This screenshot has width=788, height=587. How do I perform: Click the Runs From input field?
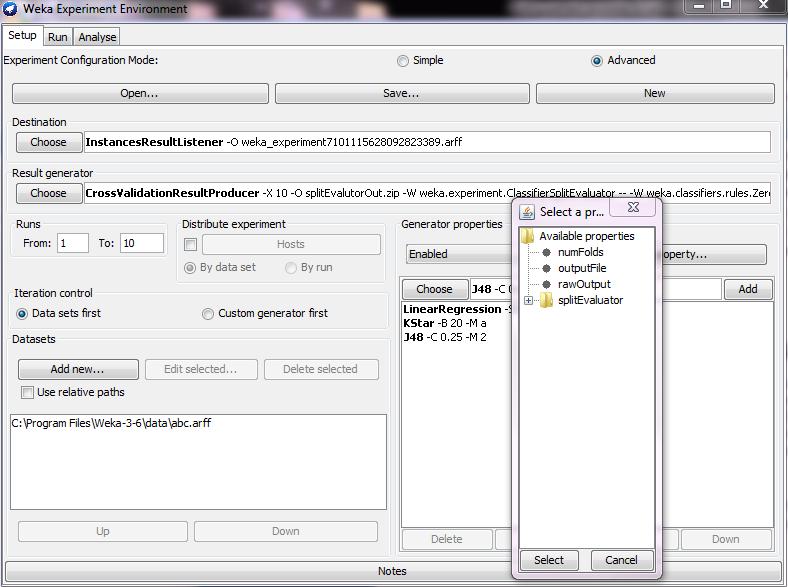coord(73,243)
